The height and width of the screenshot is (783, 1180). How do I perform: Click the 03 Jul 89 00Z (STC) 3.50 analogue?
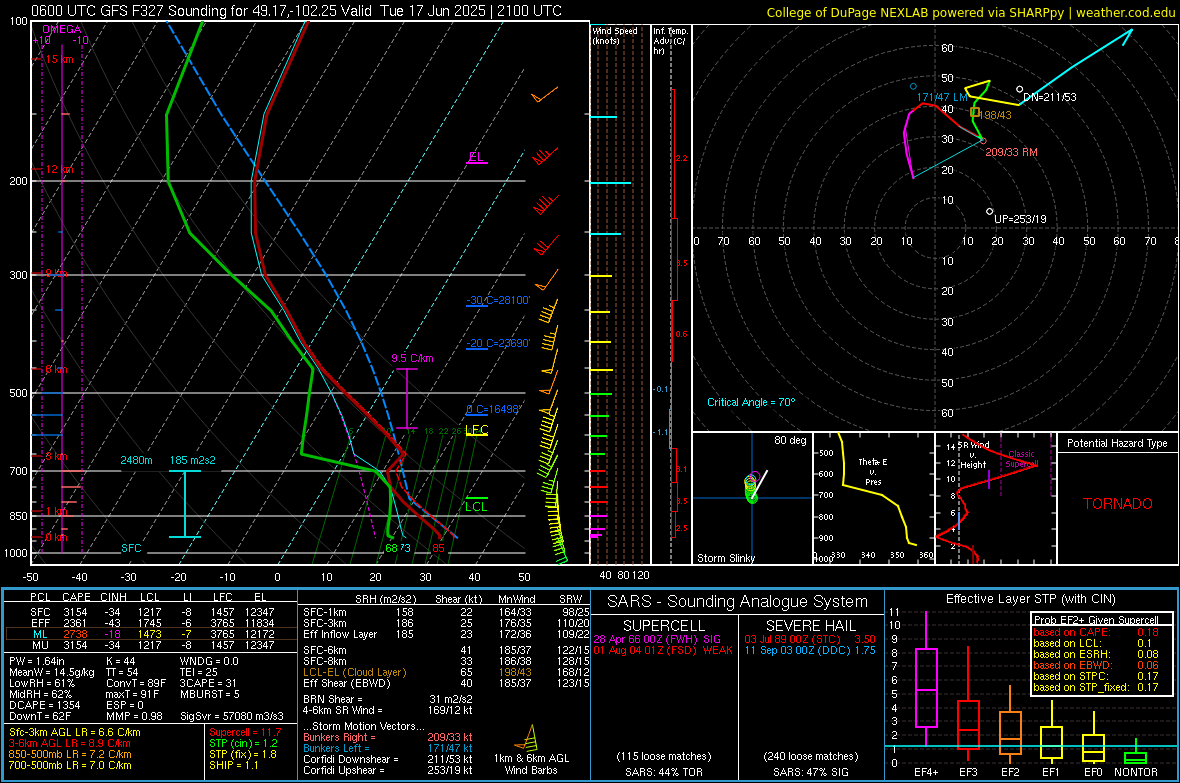point(810,639)
